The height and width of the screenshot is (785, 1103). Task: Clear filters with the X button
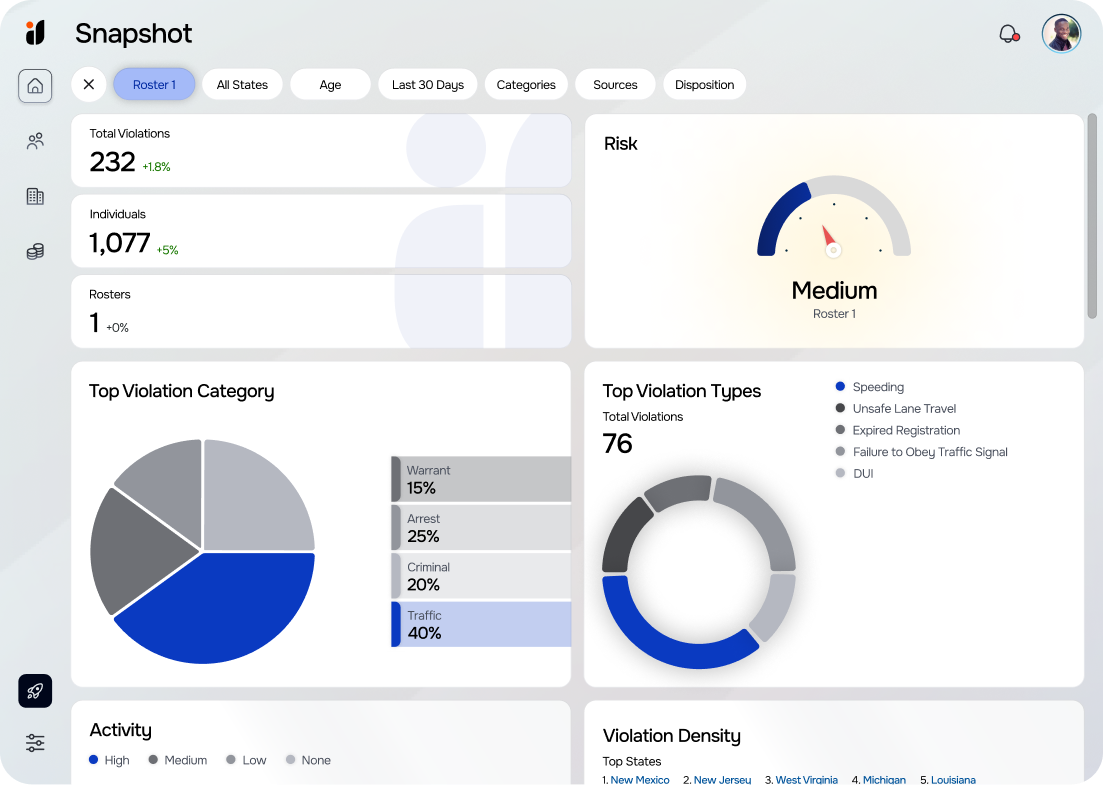(89, 85)
